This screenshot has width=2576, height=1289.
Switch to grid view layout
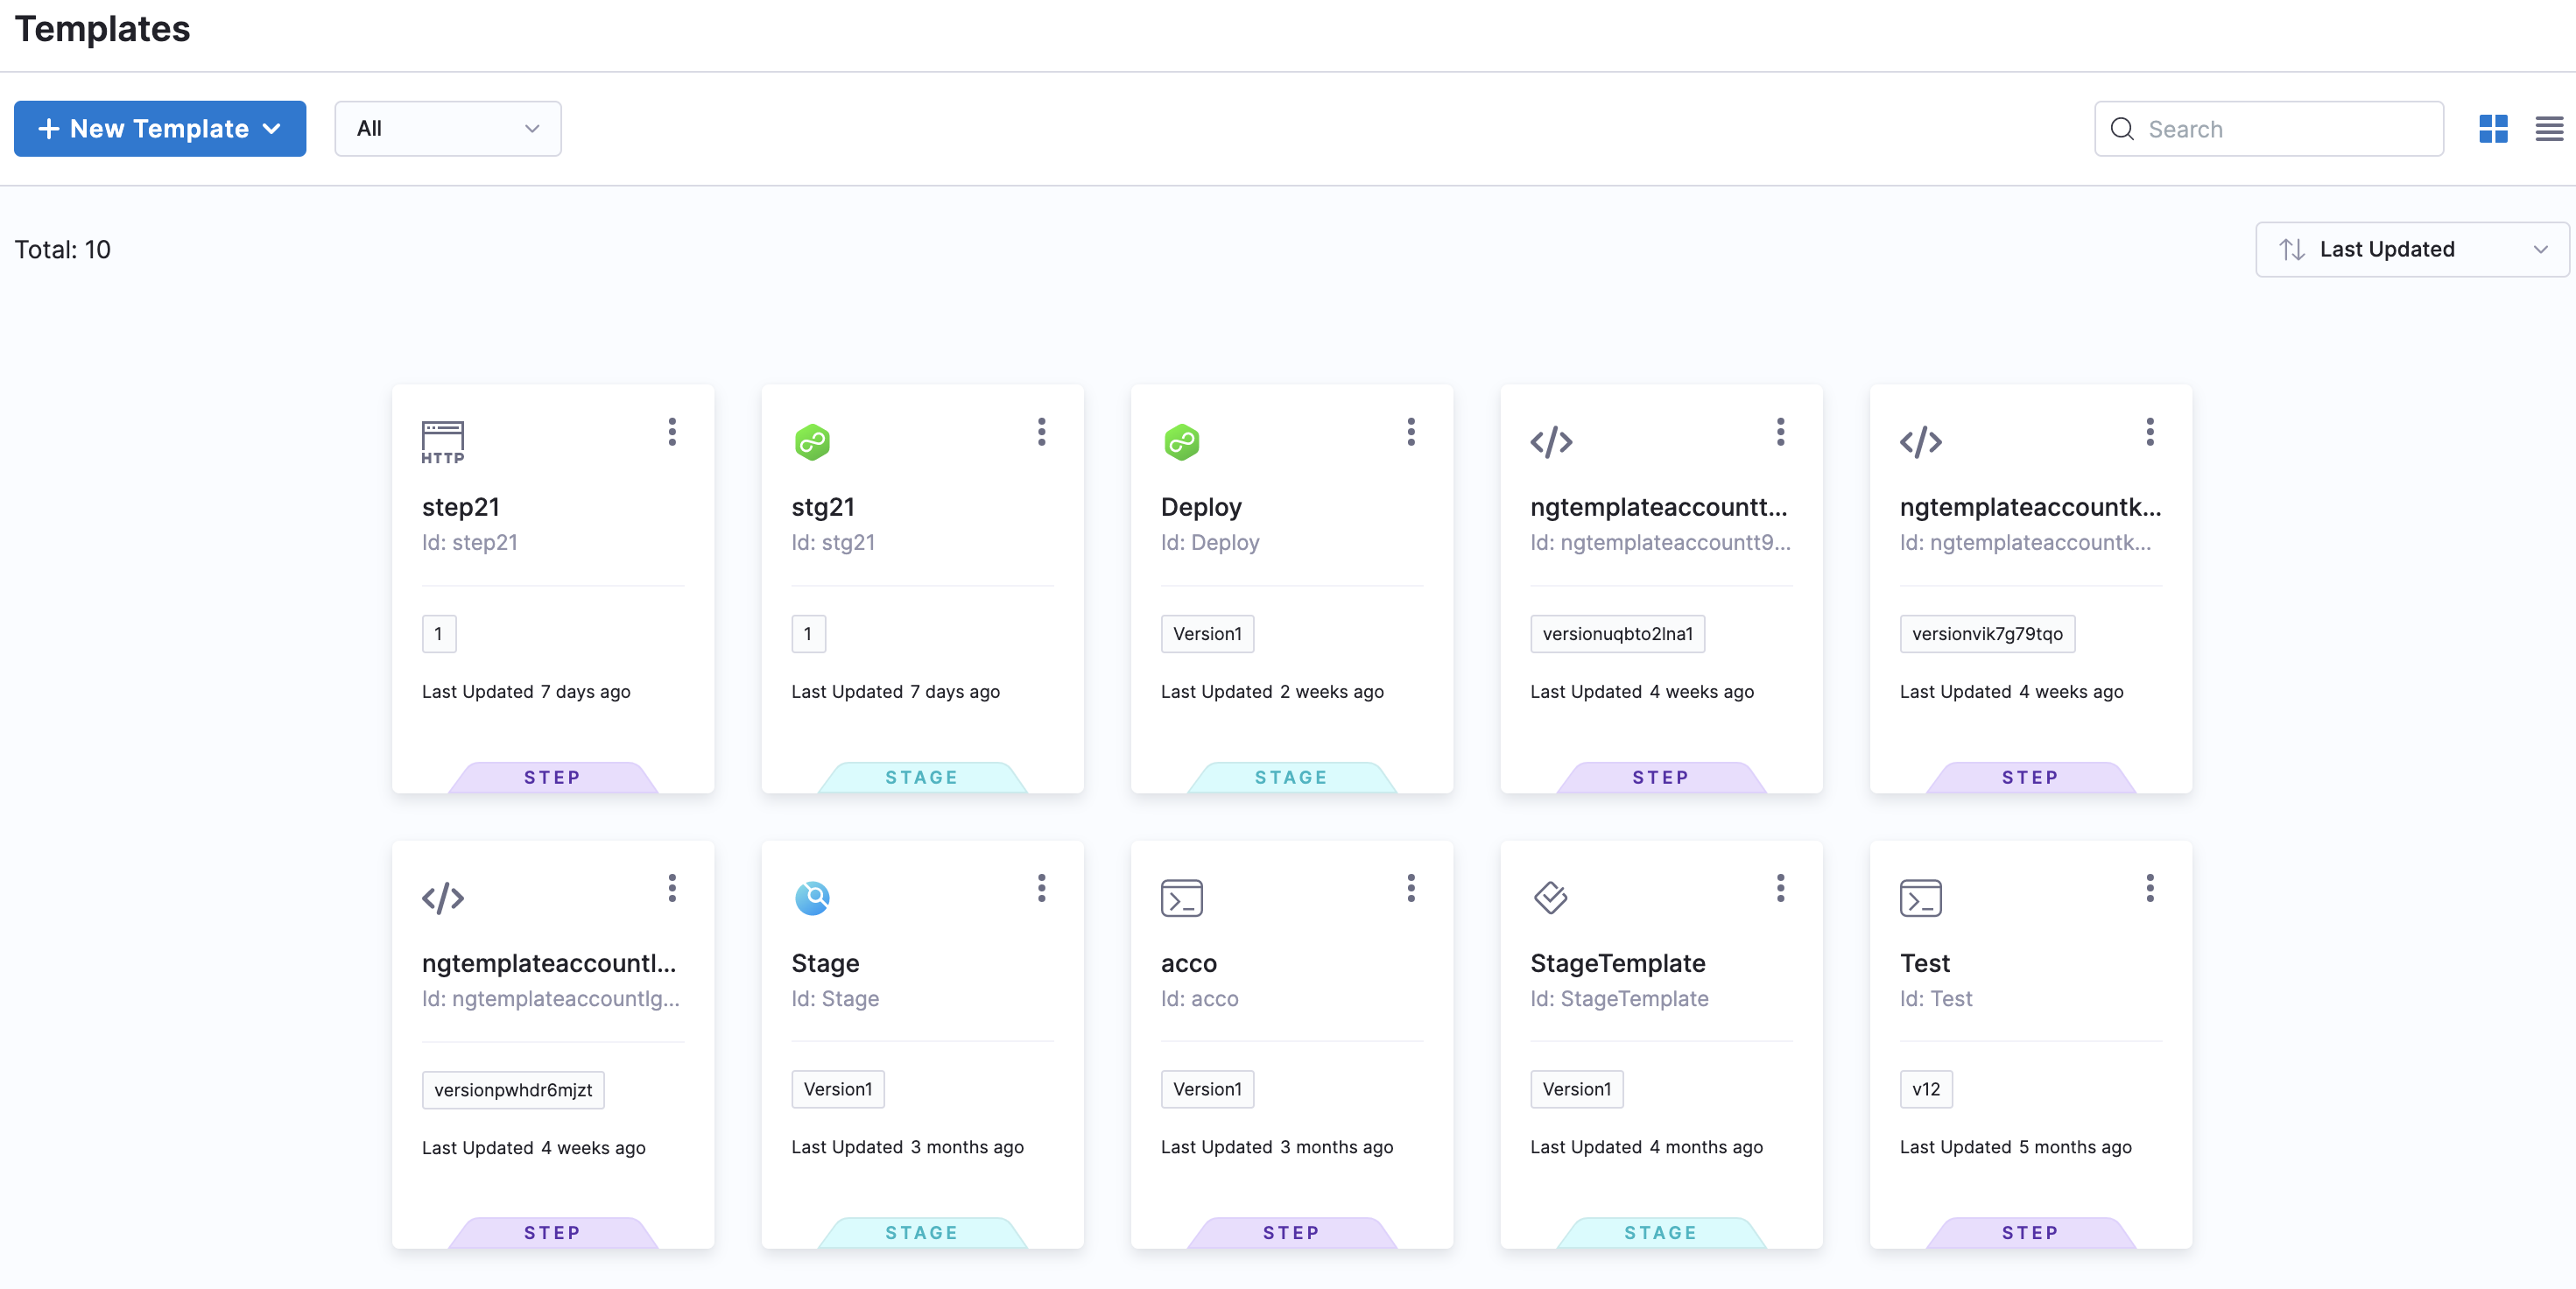point(2492,129)
